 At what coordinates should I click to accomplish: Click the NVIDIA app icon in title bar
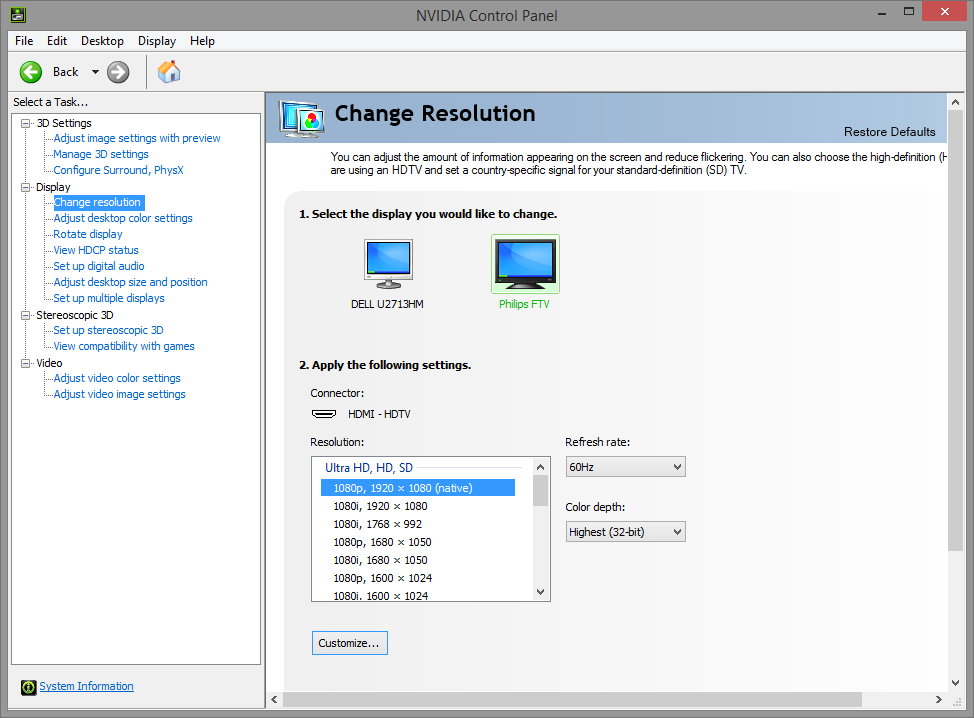point(18,14)
